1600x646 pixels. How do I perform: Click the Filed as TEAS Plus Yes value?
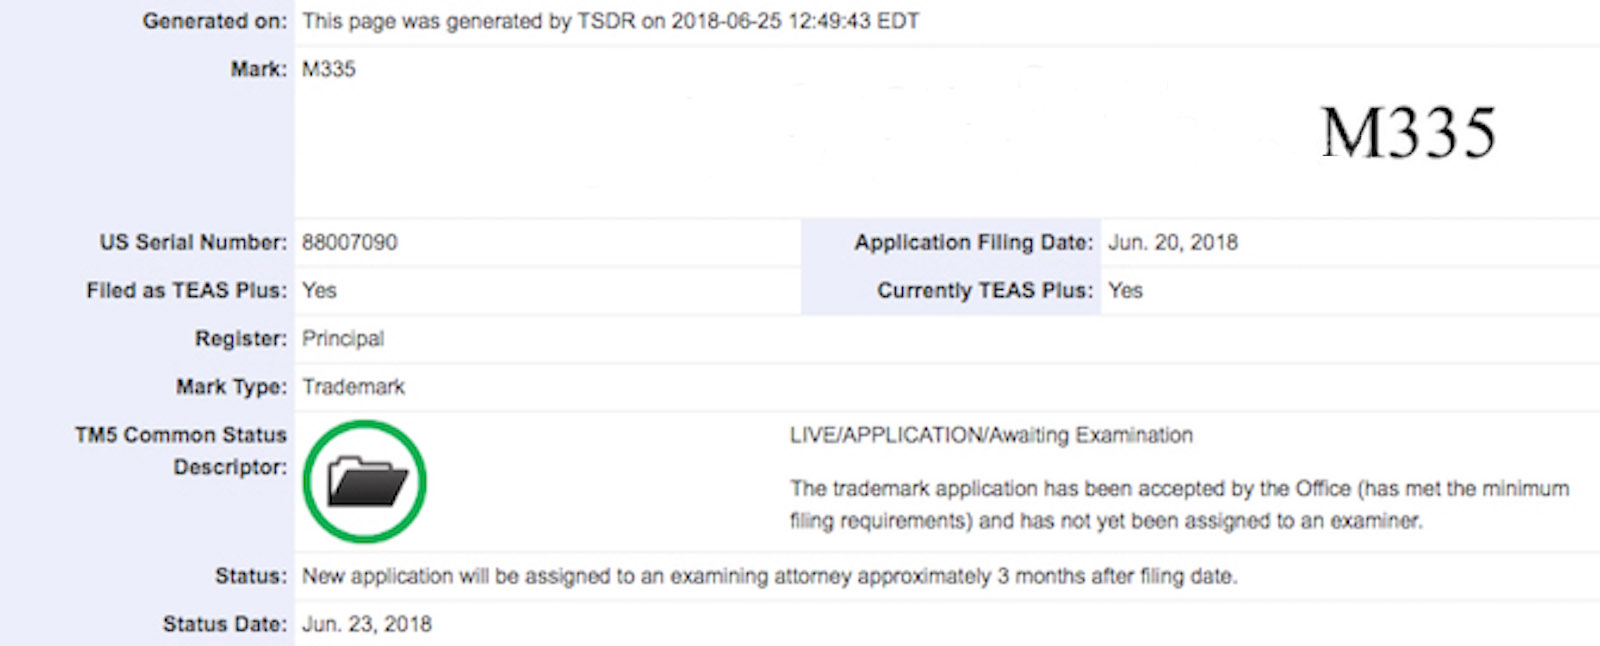click(x=320, y=290)
